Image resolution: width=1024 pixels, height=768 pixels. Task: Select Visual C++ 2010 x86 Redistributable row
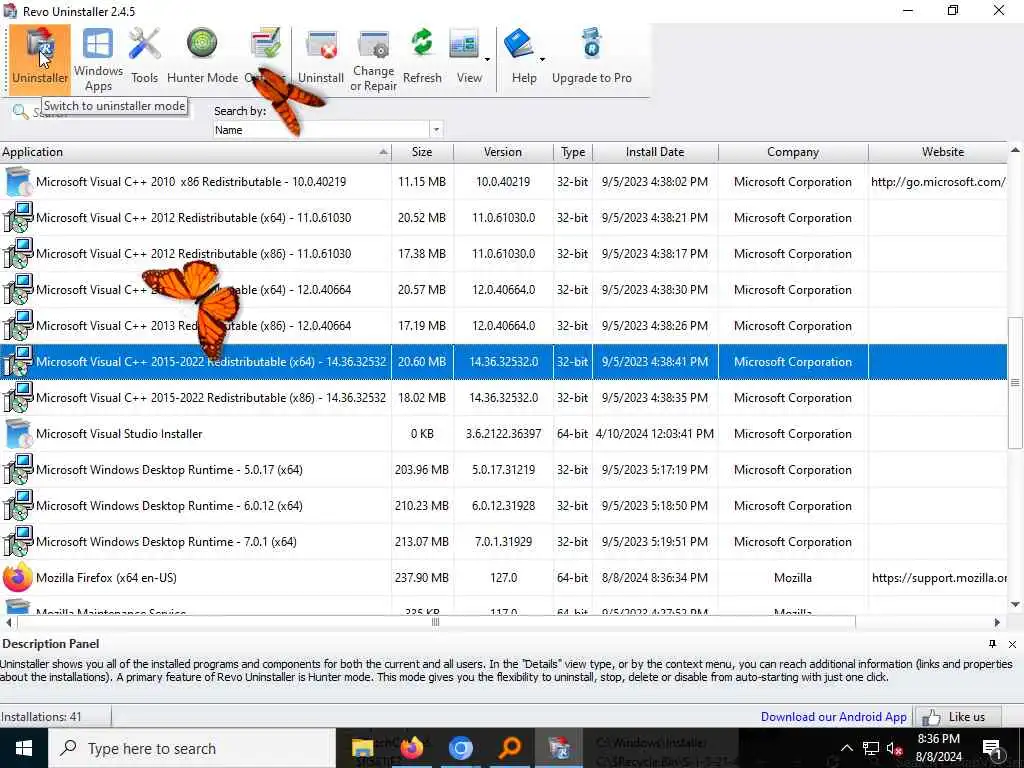(x=504, y=182)
